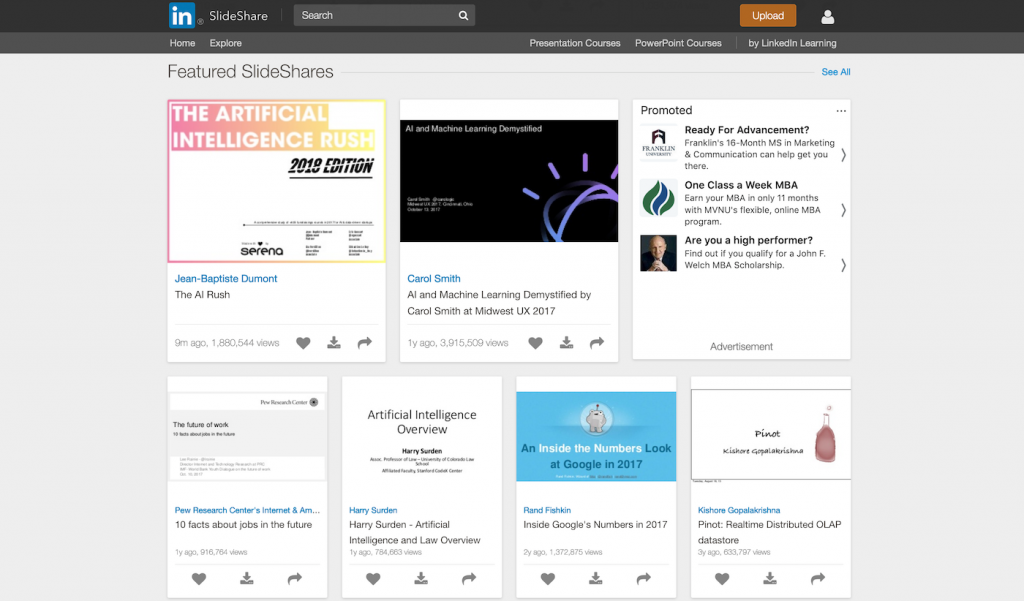The width and height of the screenshot is (1024, 601).
Task: Open Harry Surden author link
Action: tap(373, 510)
